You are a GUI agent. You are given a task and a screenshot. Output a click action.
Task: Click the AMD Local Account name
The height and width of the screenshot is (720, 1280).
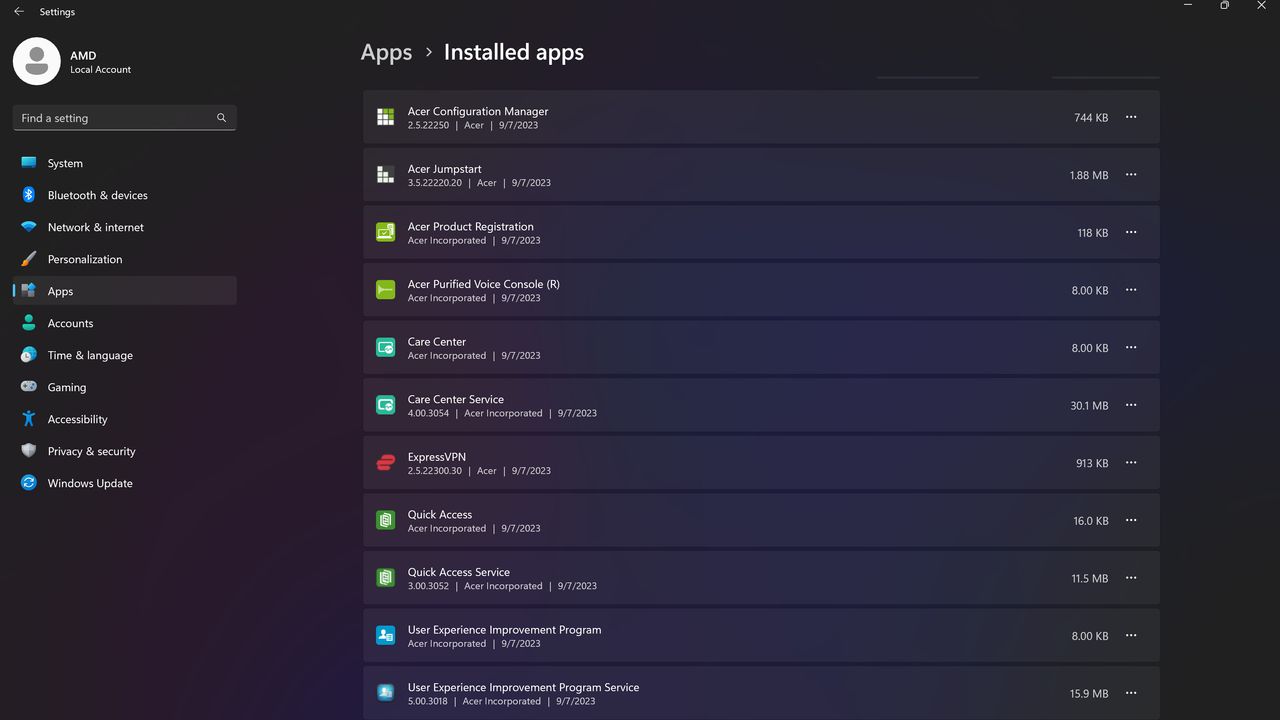(x=100, y=62)
